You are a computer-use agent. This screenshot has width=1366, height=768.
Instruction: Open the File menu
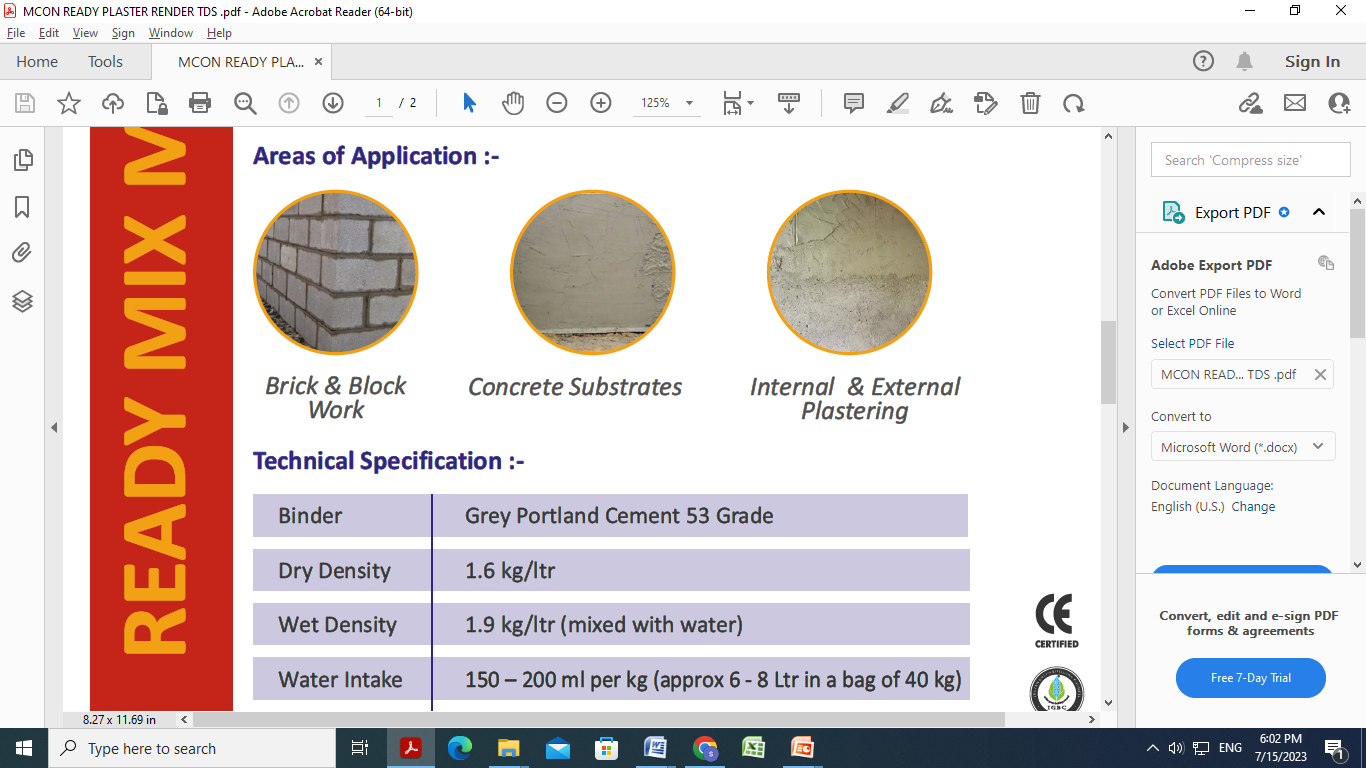click(16, 33)
